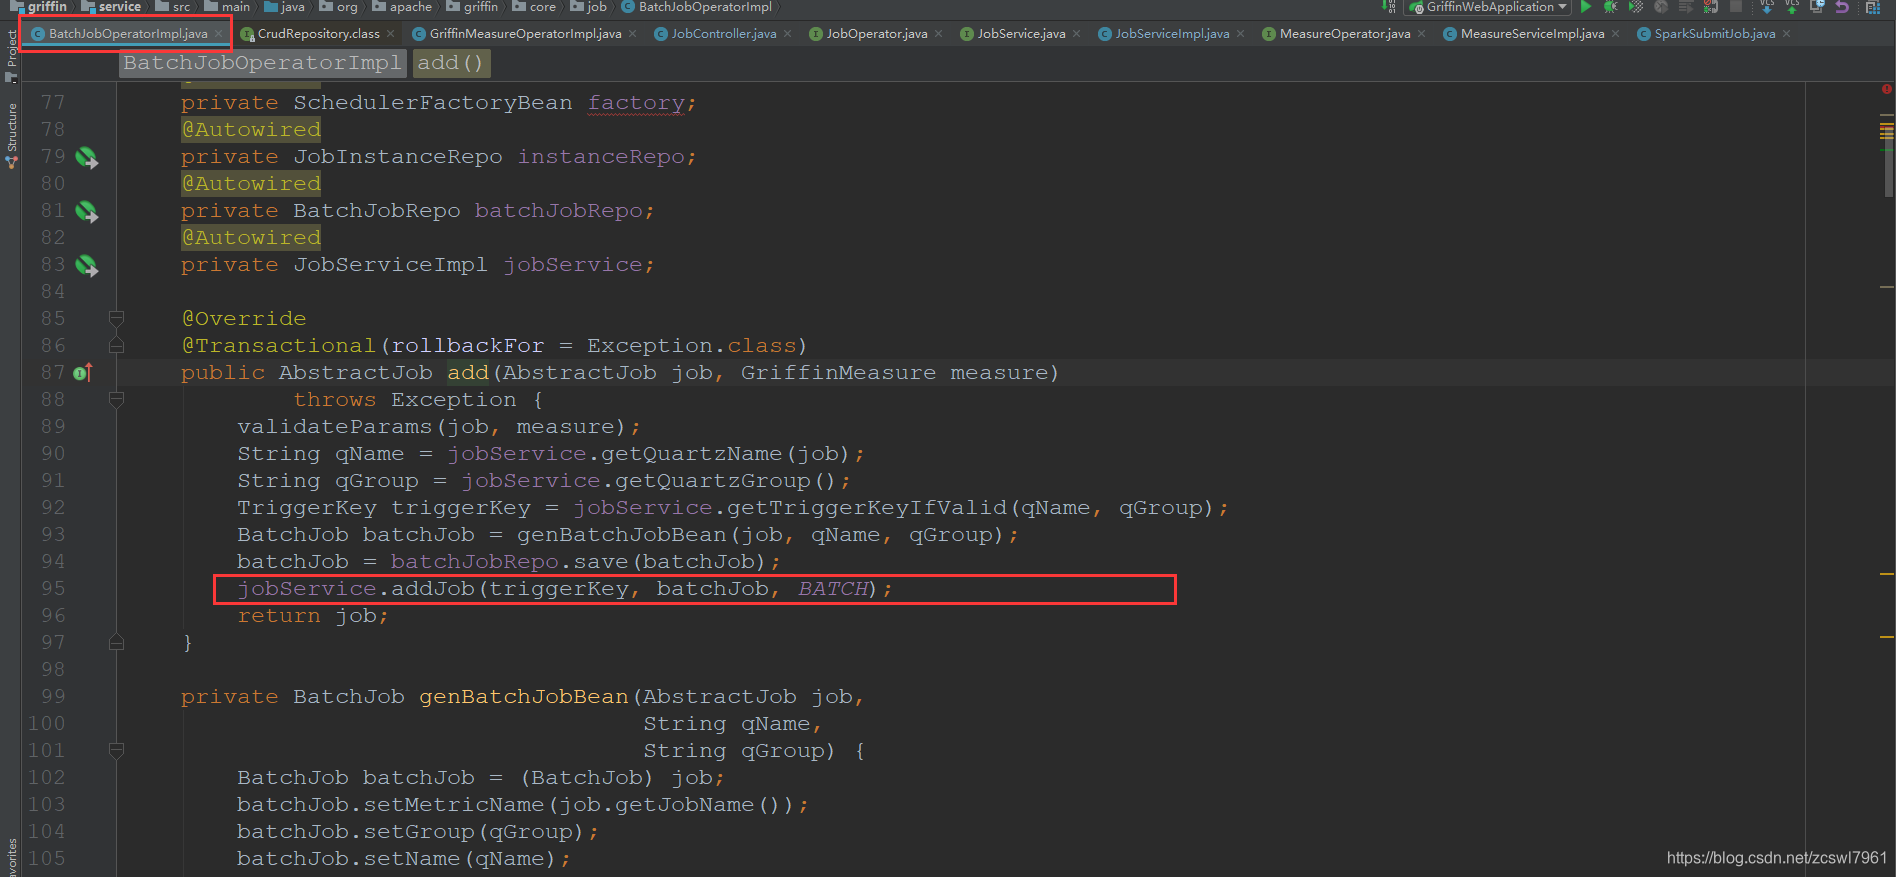This screenshot has width=1896, height=877.
Task: Click autowired bean gutter icon on line 81
Action: click(x=87, y=211)
